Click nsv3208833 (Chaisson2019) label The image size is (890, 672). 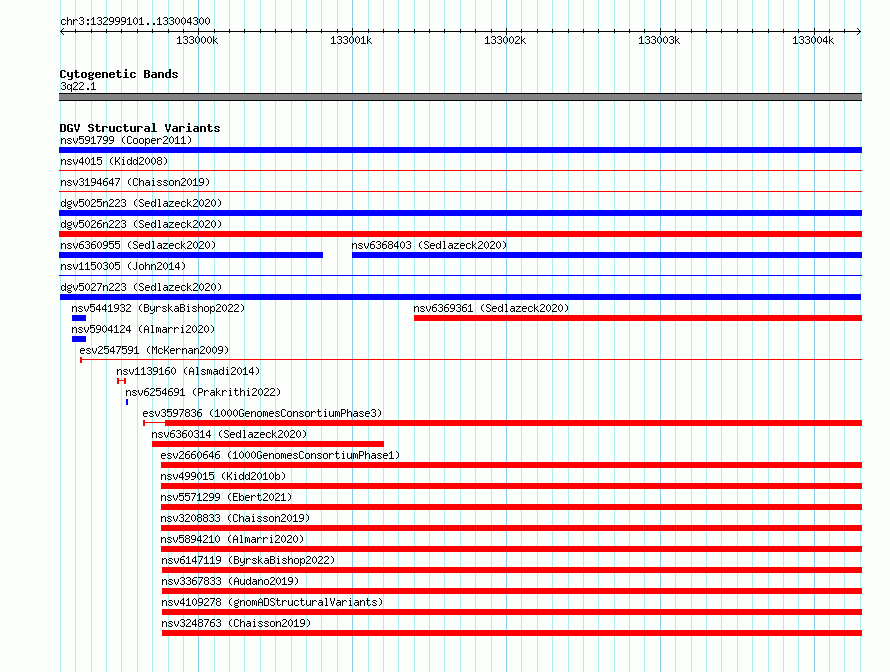[x=236, y=518]
